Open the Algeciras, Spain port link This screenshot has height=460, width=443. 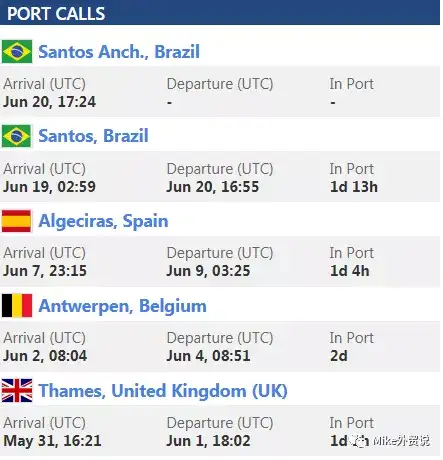tap(103, 221)
